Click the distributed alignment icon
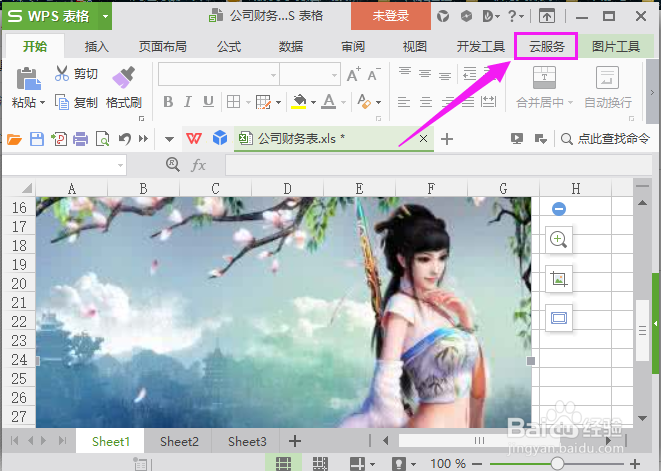The width and height of the screenshot is (661, 471). (x=489, y=102)
